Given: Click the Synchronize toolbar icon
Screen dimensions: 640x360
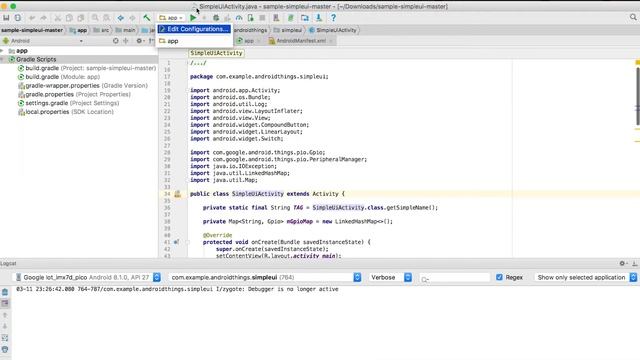Looking at the screenshot, I should (x=18, y=18).
